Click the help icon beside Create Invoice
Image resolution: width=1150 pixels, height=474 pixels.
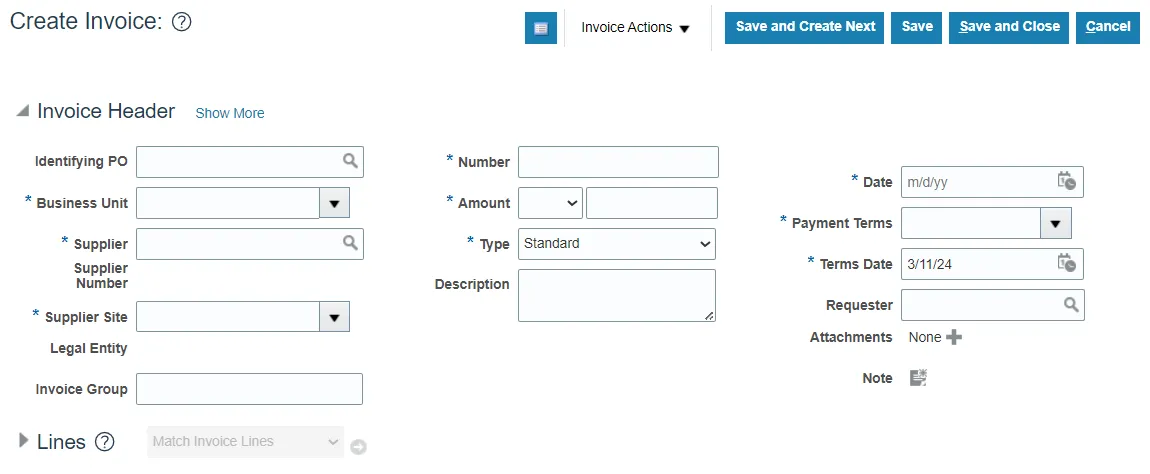coord(181,23)
